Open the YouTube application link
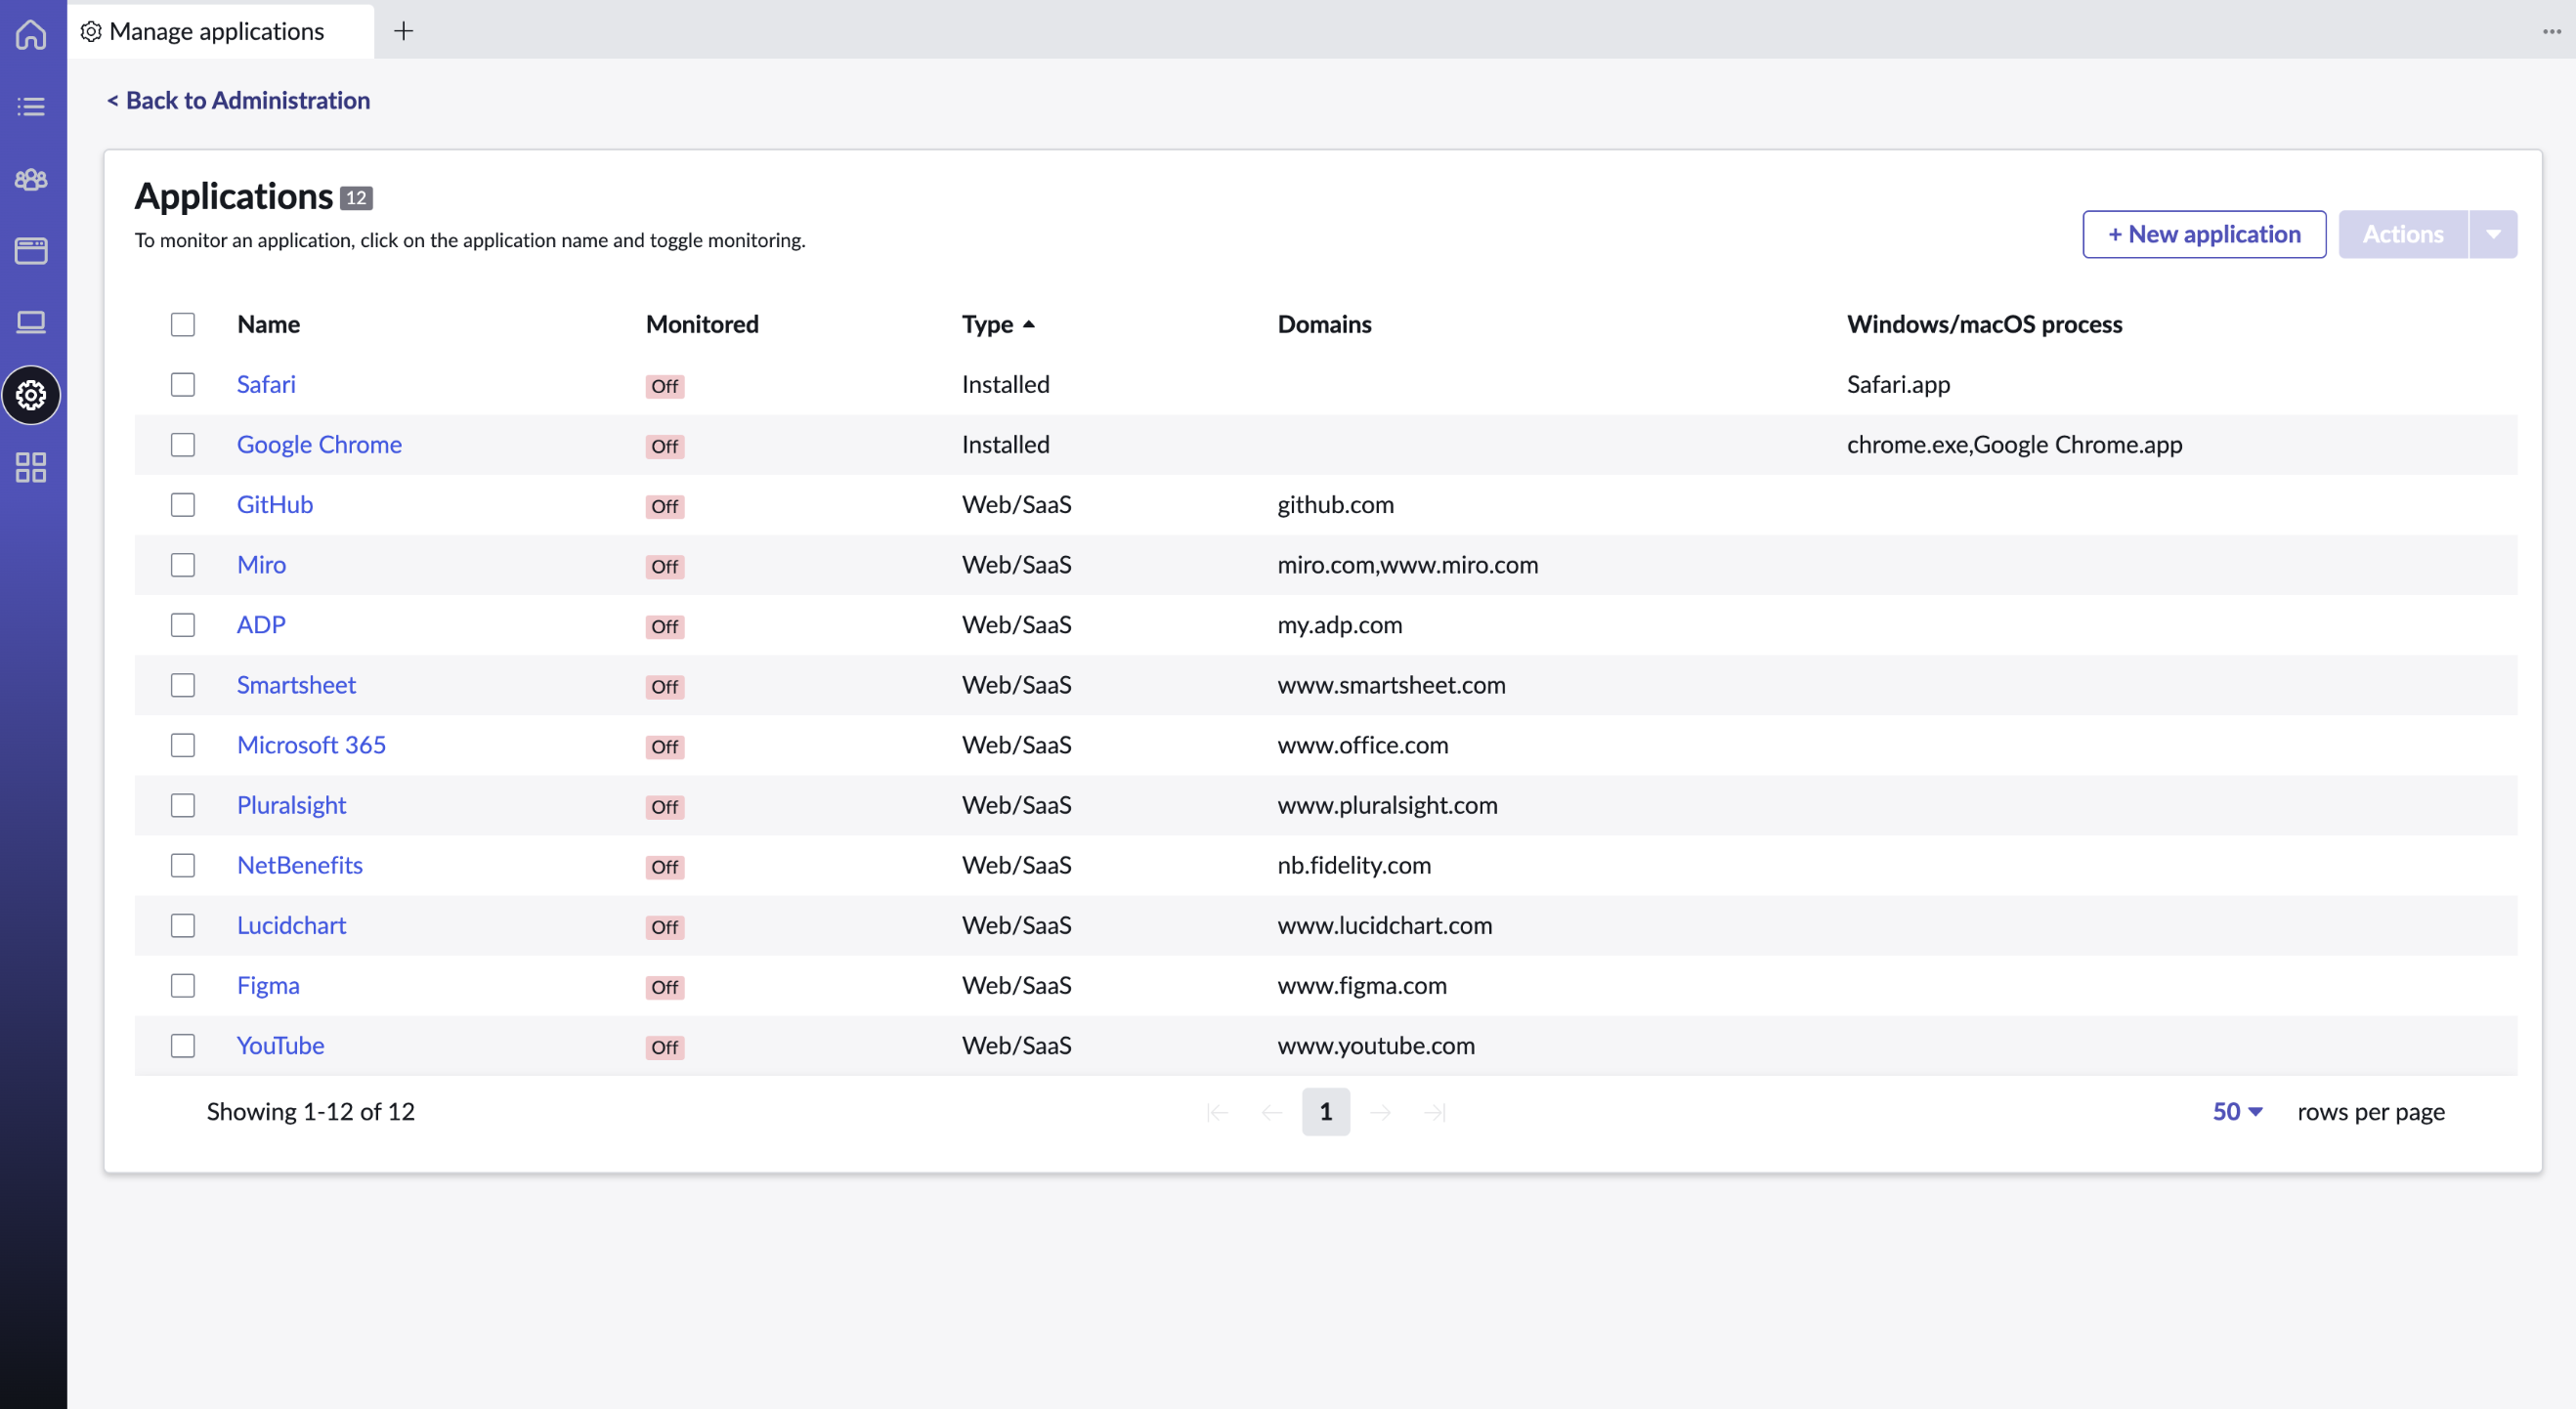The width and height of the screenshot is (2576, 1409). coord(280,1046)
